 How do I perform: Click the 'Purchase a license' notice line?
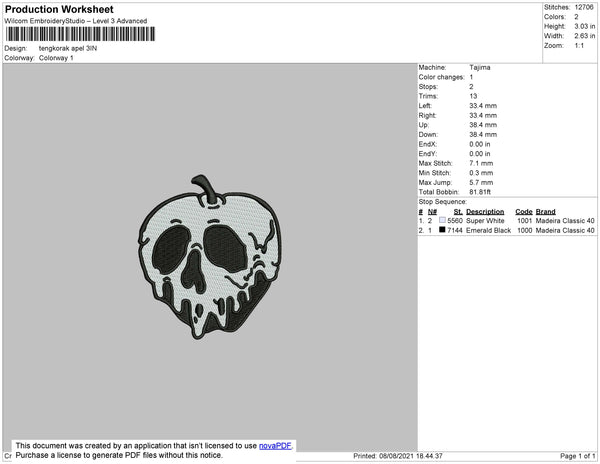tap(119, 455)
